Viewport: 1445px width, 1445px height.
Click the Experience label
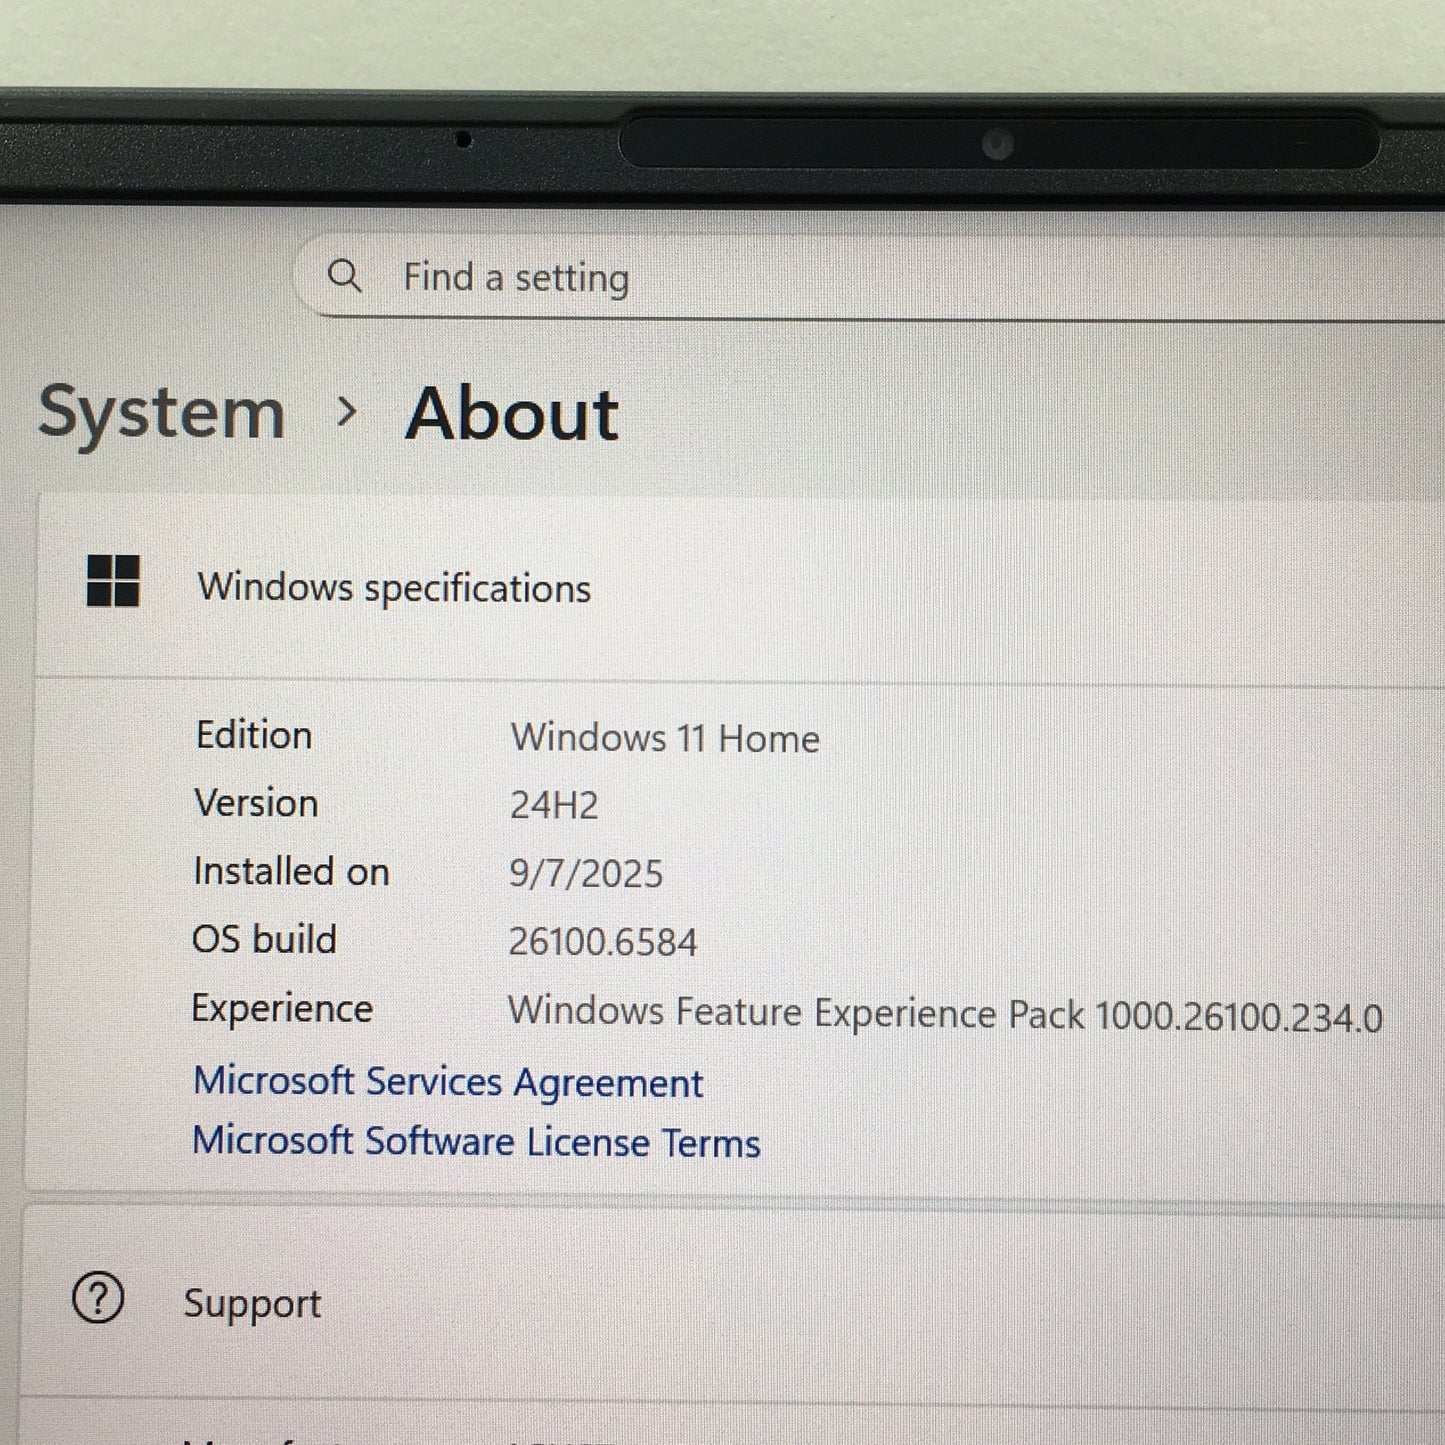click(x=282, y=1009)
